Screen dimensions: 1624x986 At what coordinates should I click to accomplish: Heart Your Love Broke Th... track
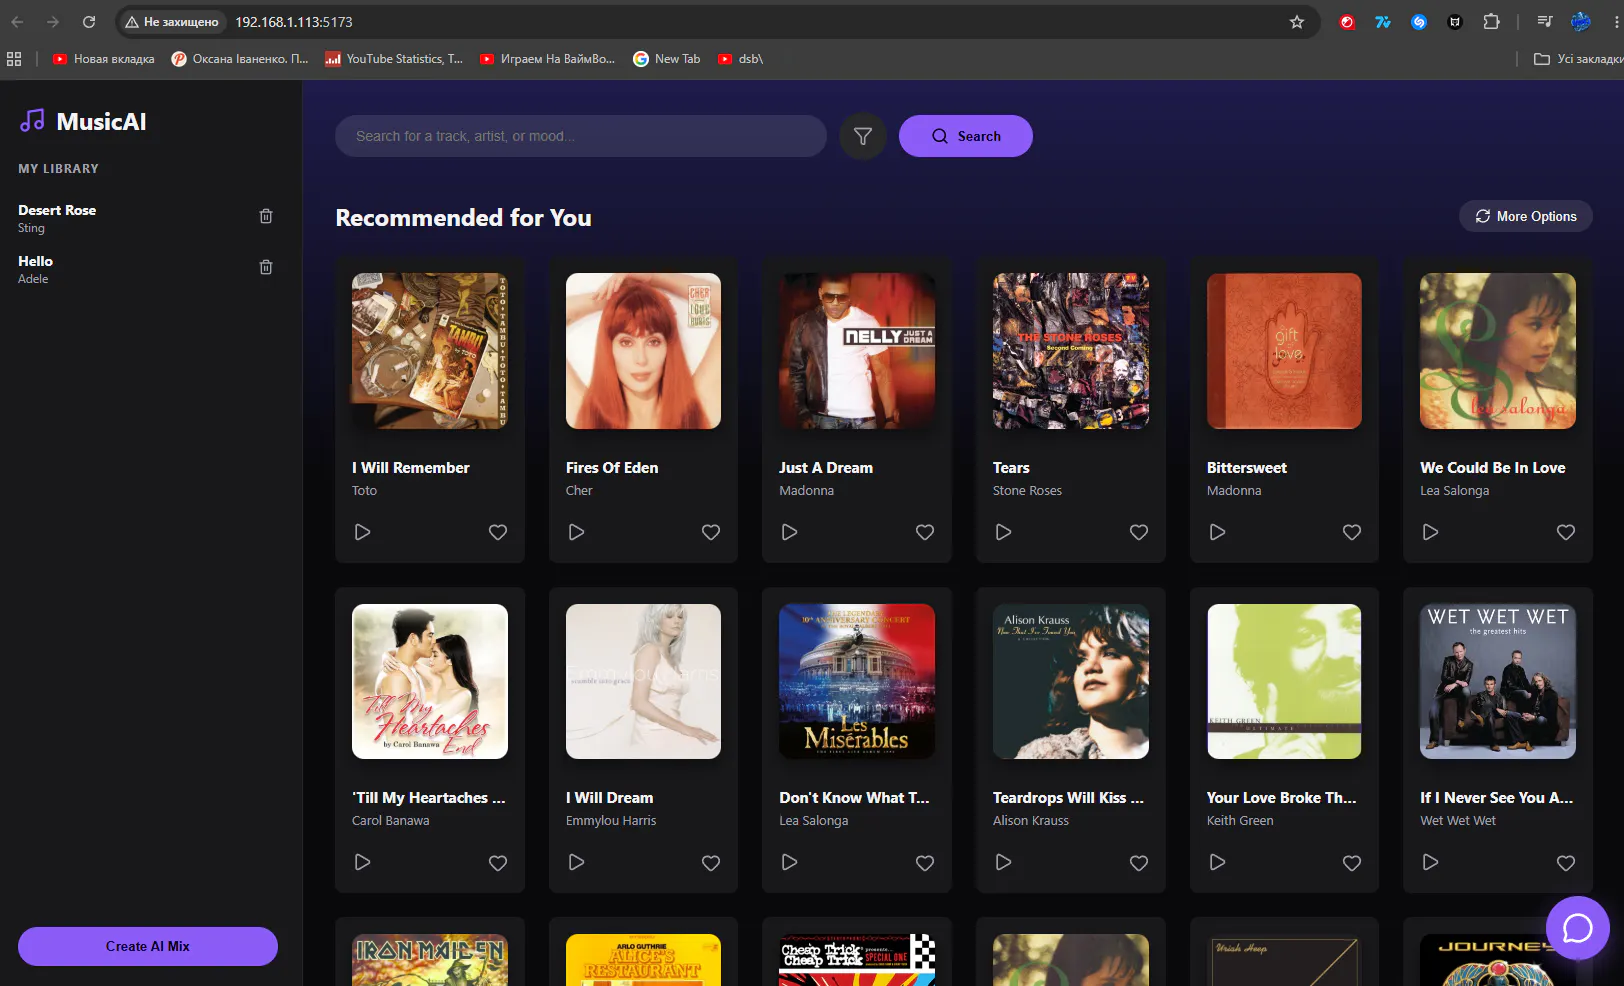(x=1352, y=862)
